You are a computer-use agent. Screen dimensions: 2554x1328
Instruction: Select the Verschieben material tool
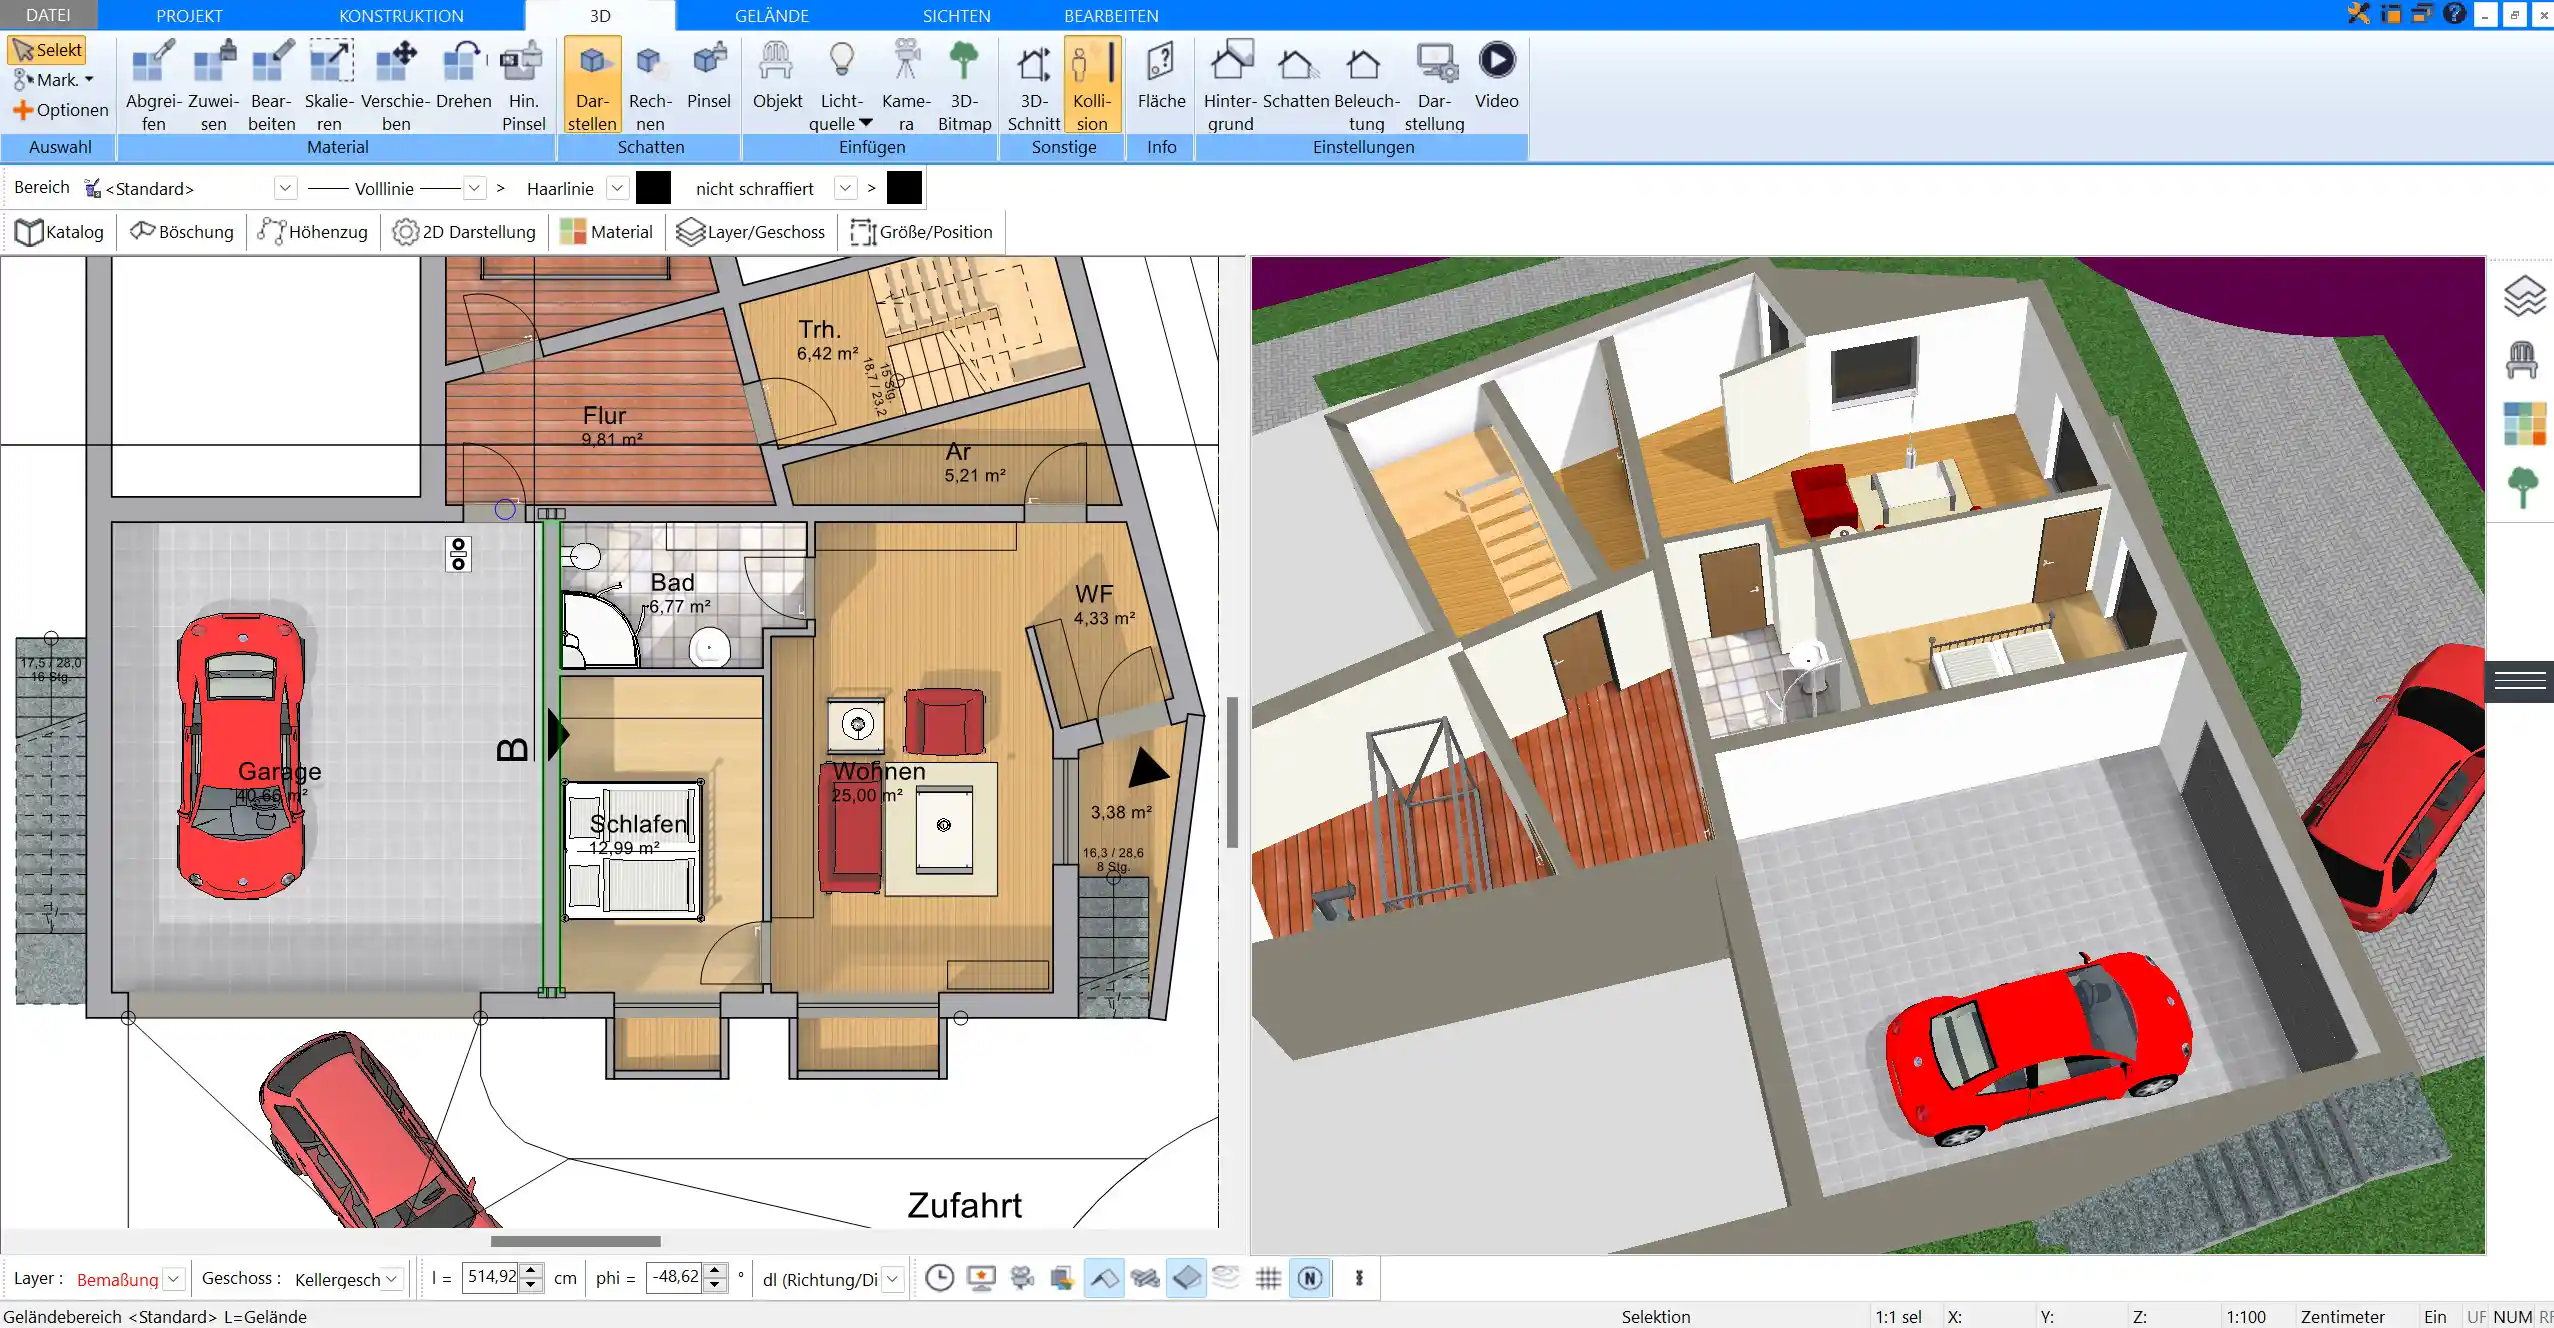coord(395,85)
